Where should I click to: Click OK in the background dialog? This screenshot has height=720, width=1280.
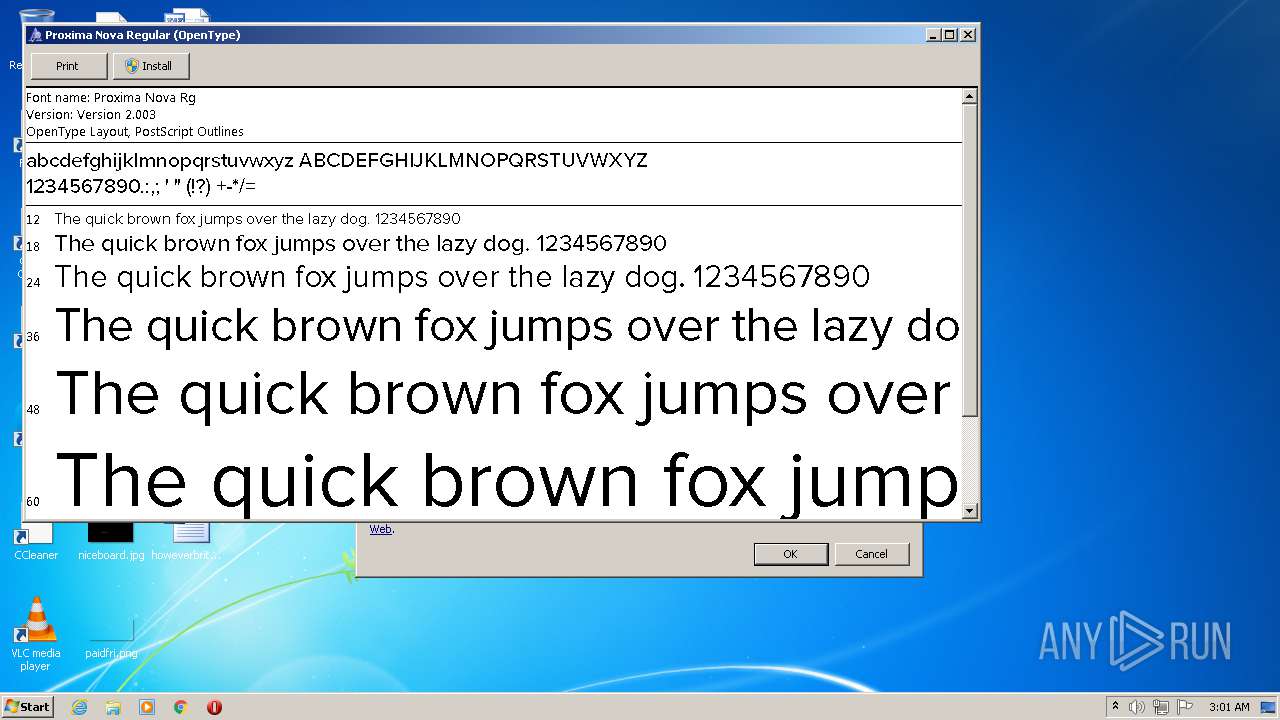pos(790,554)
